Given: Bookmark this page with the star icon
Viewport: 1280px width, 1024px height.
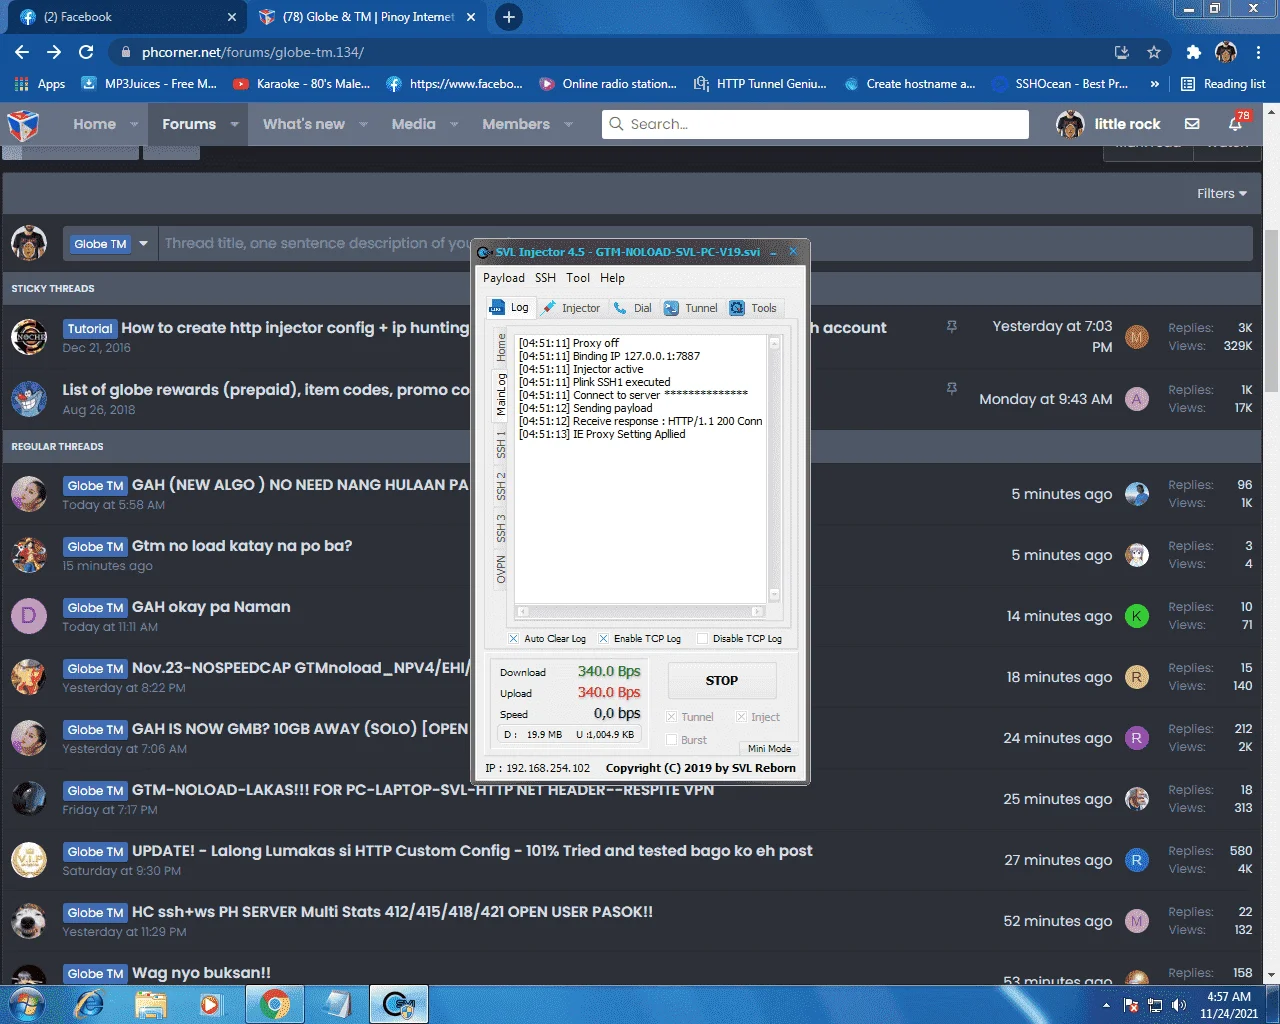Looking at the screenshot, I should click(x=1154, y=52).
